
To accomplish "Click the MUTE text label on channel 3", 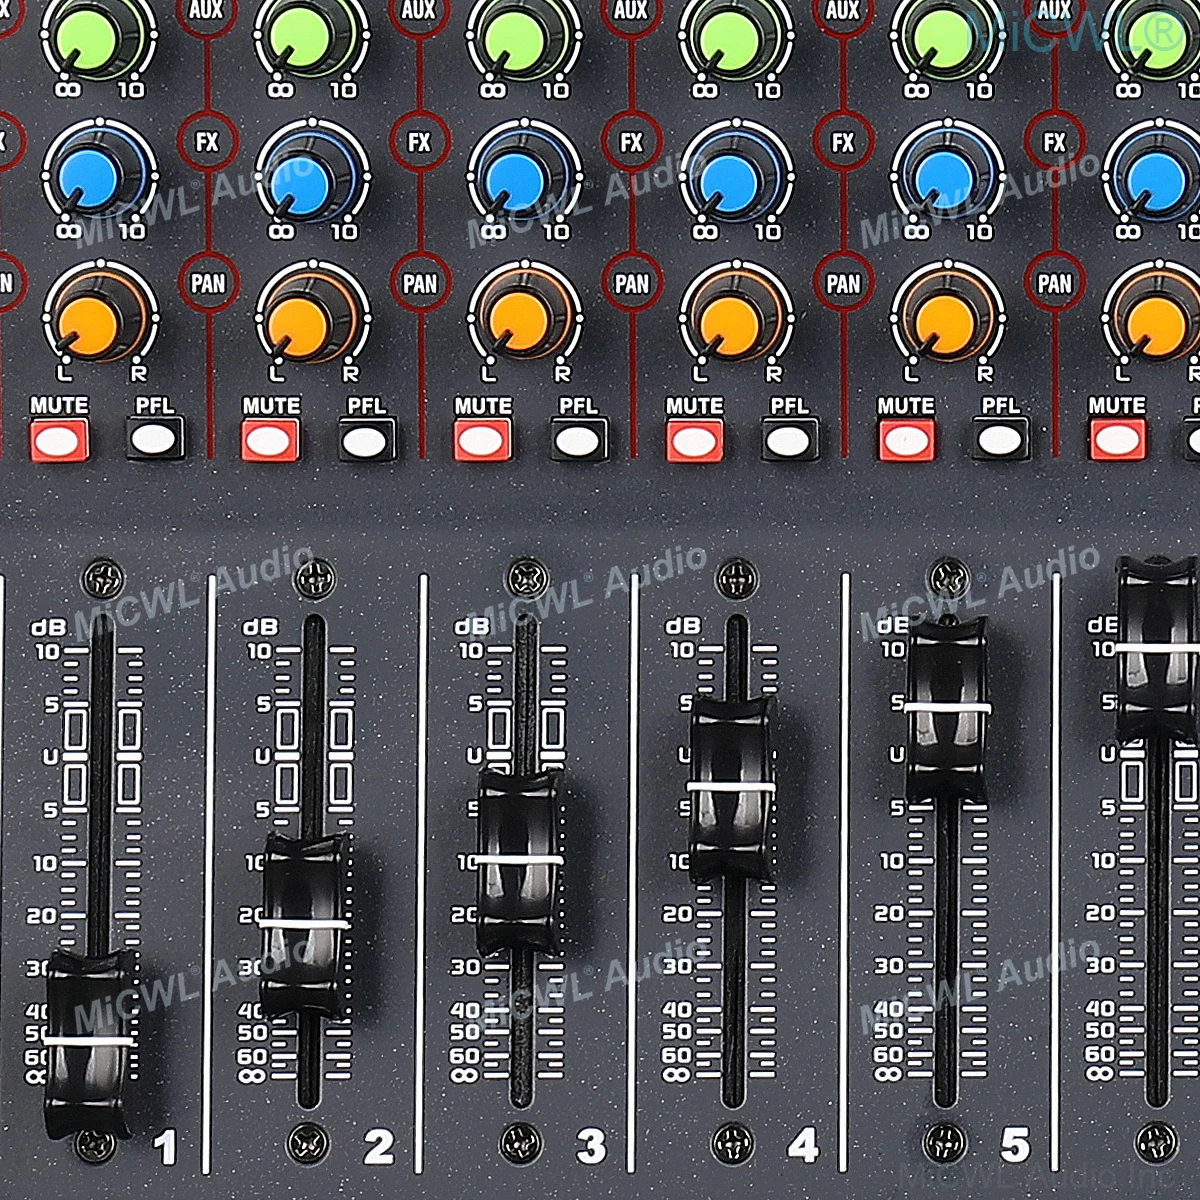I will coord(483,406).
